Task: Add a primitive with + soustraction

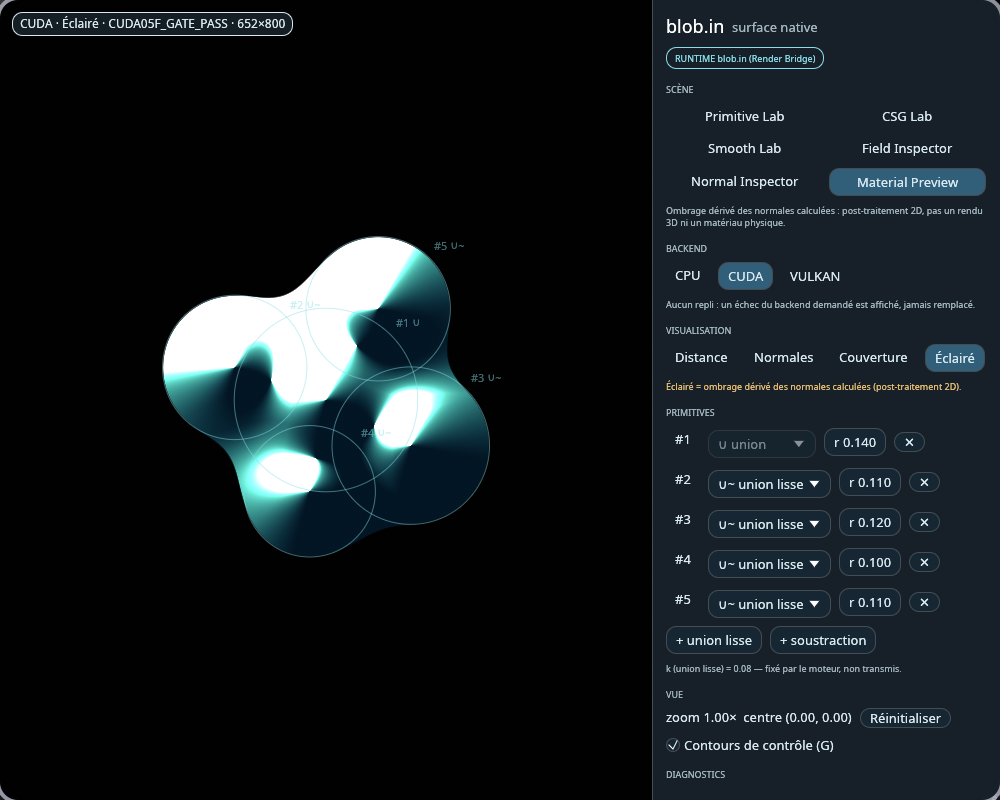Action: pos(823,641)
